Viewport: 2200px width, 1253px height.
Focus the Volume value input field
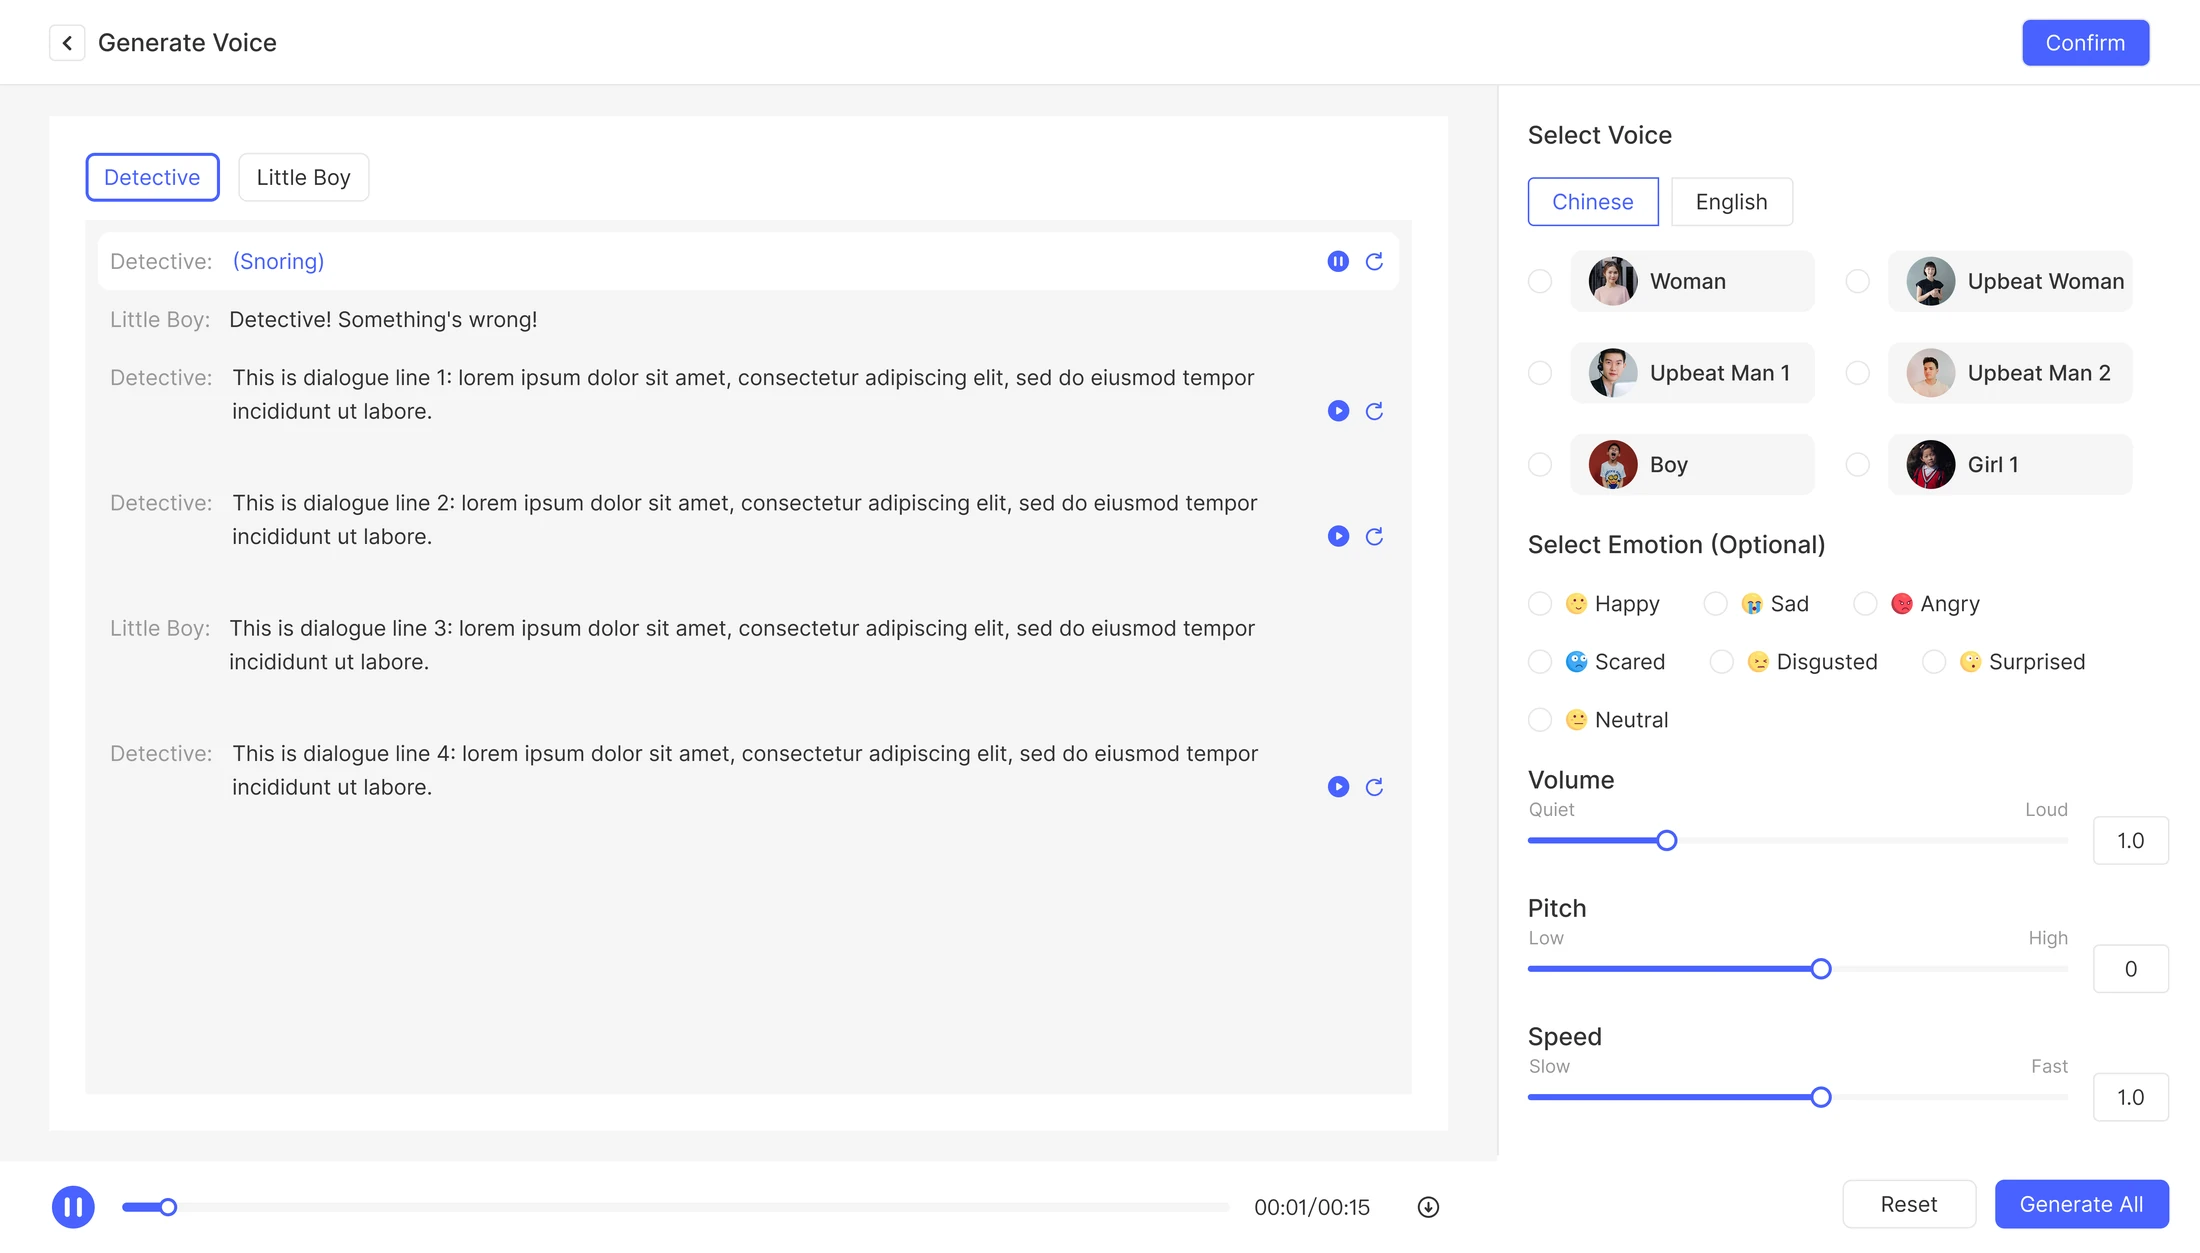pyautogui.click(x=2131, y=841)
